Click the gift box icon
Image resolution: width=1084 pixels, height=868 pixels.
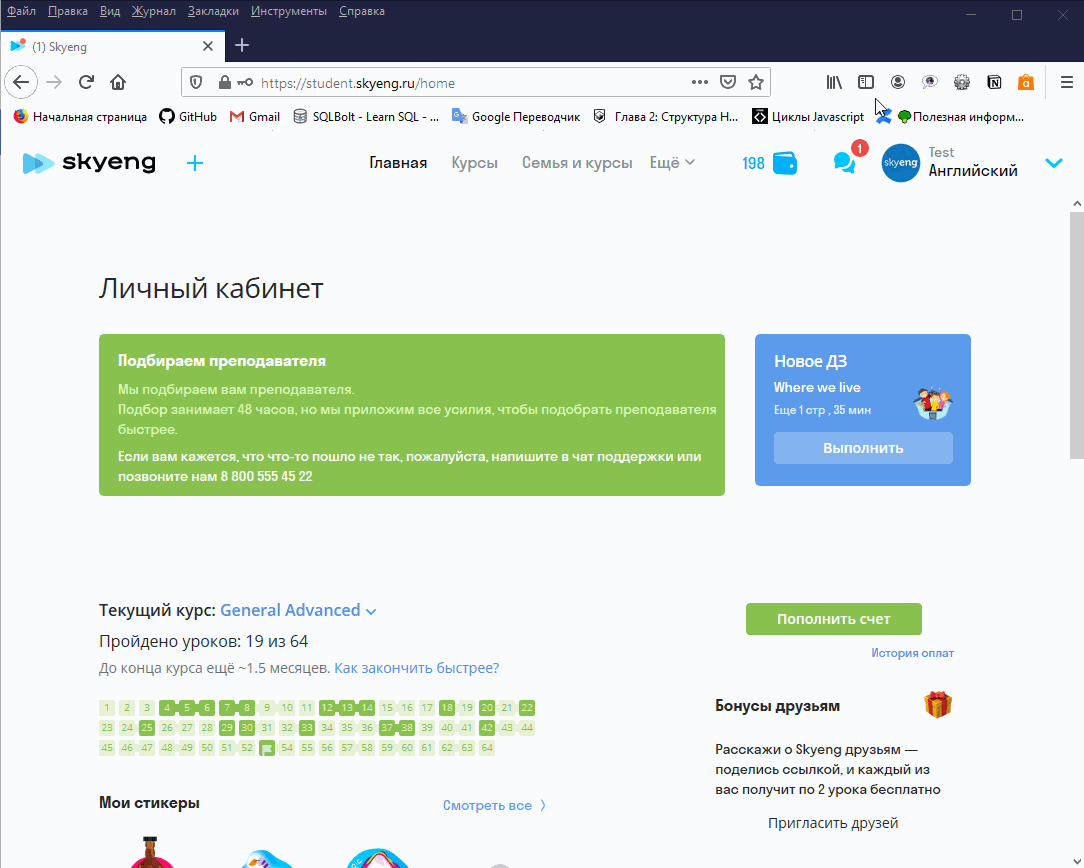(938, 705)
